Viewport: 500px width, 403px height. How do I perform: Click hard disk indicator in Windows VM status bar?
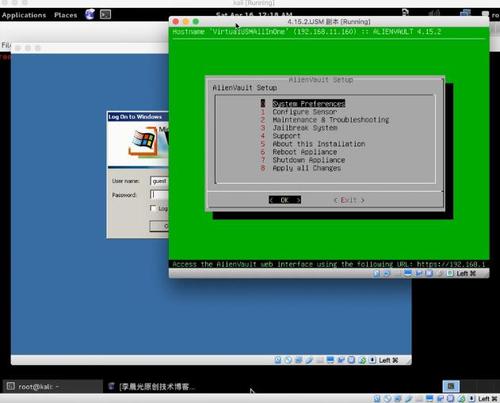coord(278,360)
